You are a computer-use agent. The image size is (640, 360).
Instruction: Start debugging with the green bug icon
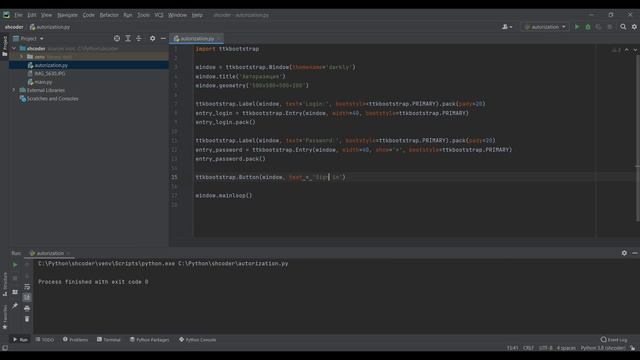coord(588,27)
